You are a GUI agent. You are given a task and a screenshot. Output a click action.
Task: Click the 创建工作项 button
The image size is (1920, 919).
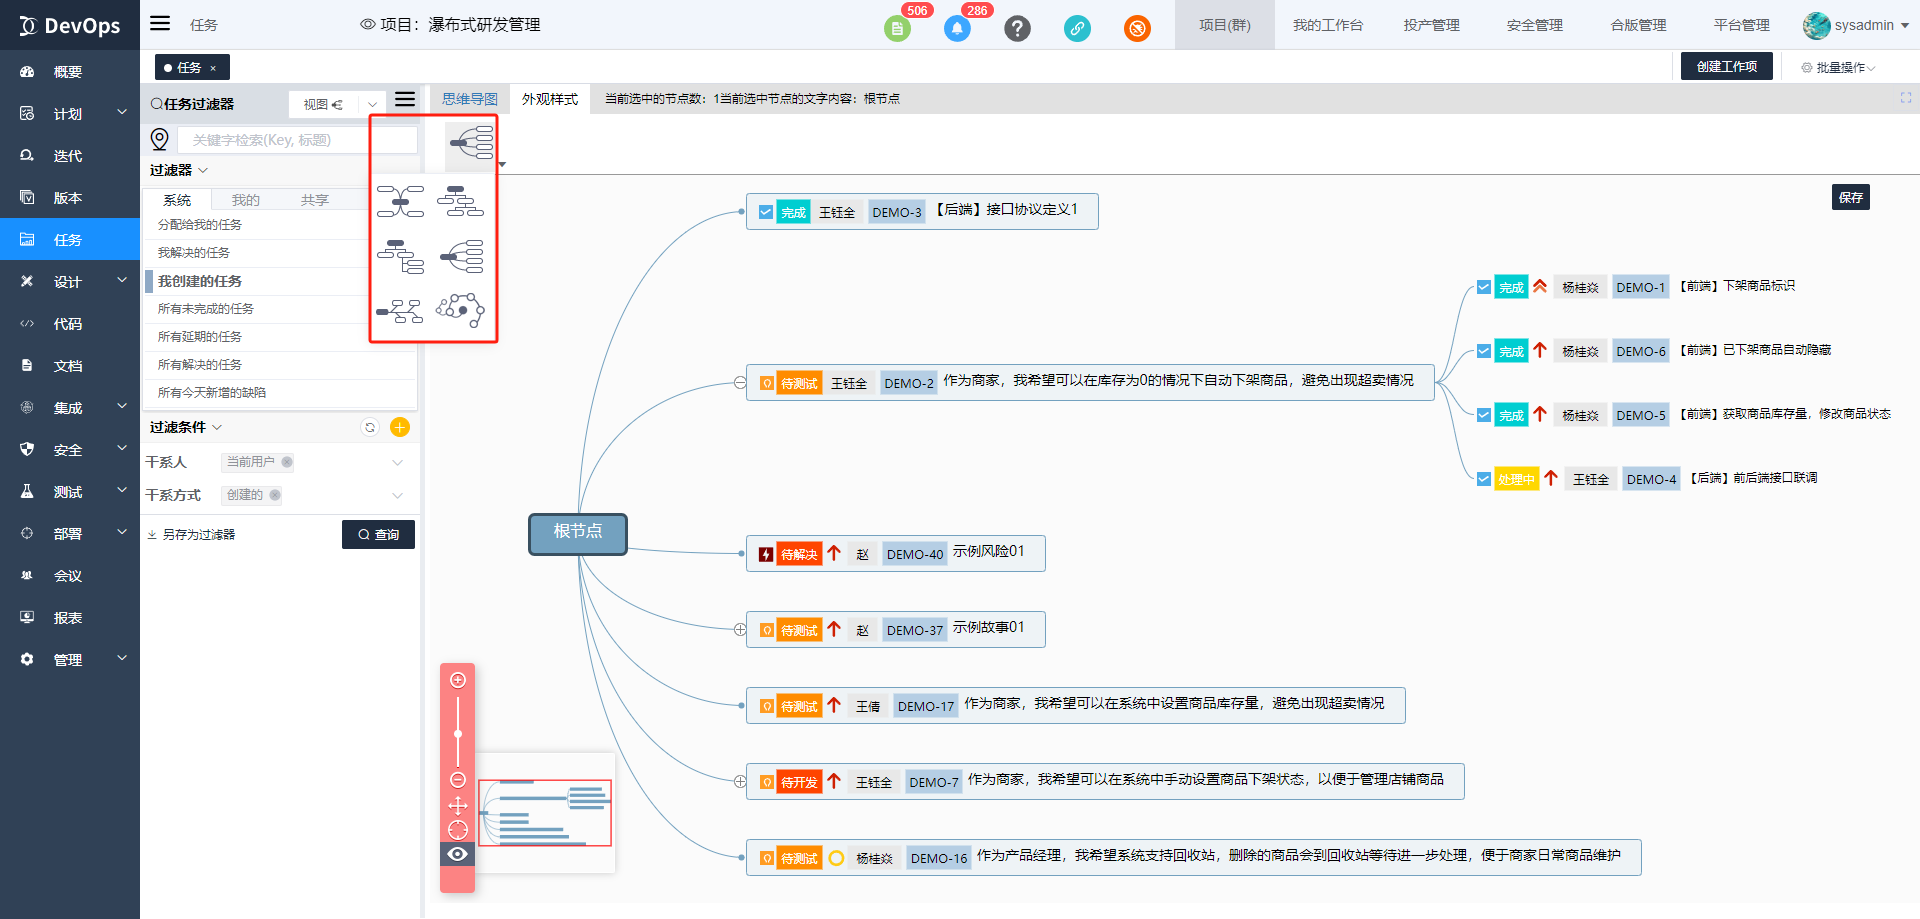pos(1727,66)
